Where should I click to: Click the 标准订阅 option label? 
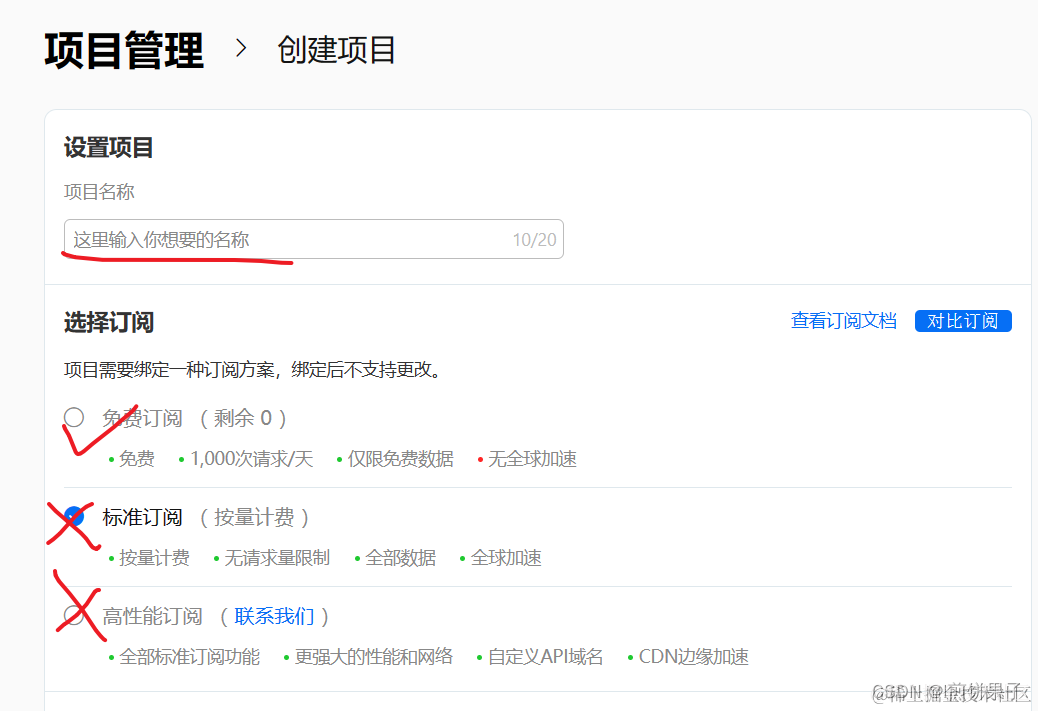[x=142, y=517]
